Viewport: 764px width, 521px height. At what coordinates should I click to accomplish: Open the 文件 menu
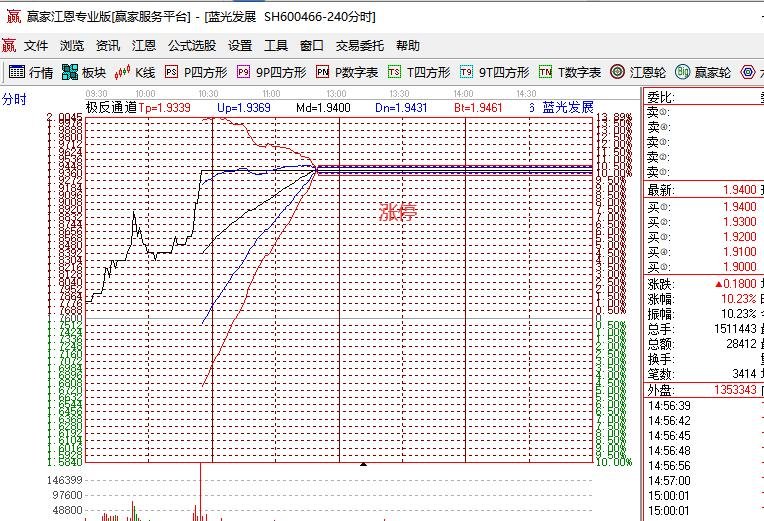36,46
